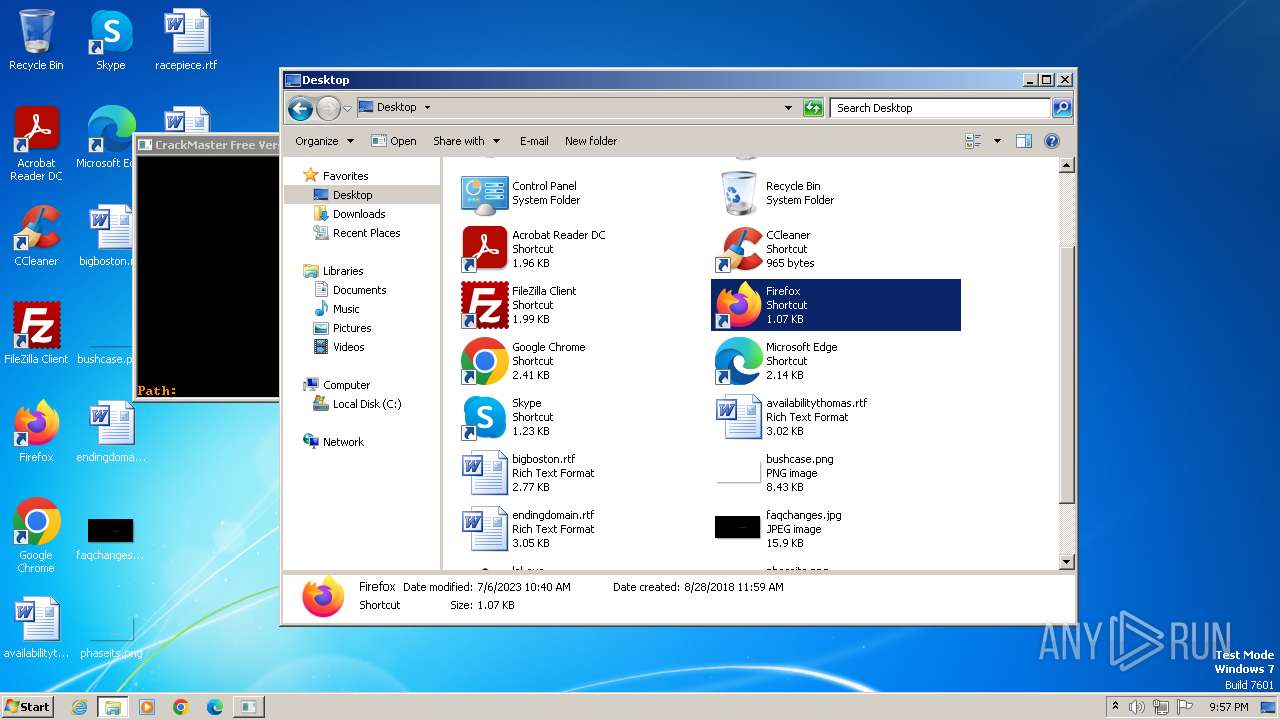The height and width of the screenshot is (720, 1280).
Task: Click the Search Desktop field
Action: tap(941, 108)
